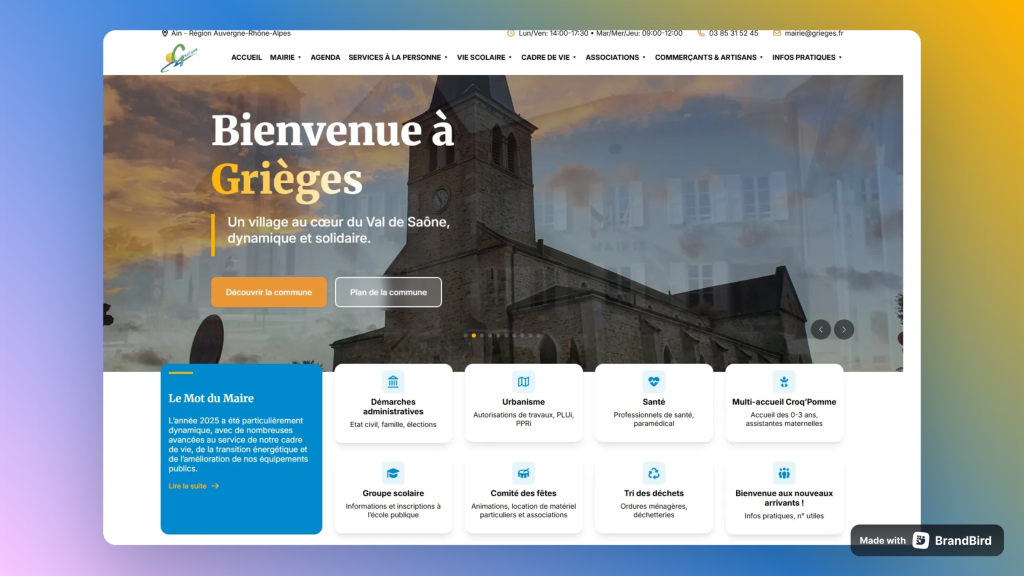
Task: Expand the Commerçants & Artisans dropdown
Action: [709, 57]
